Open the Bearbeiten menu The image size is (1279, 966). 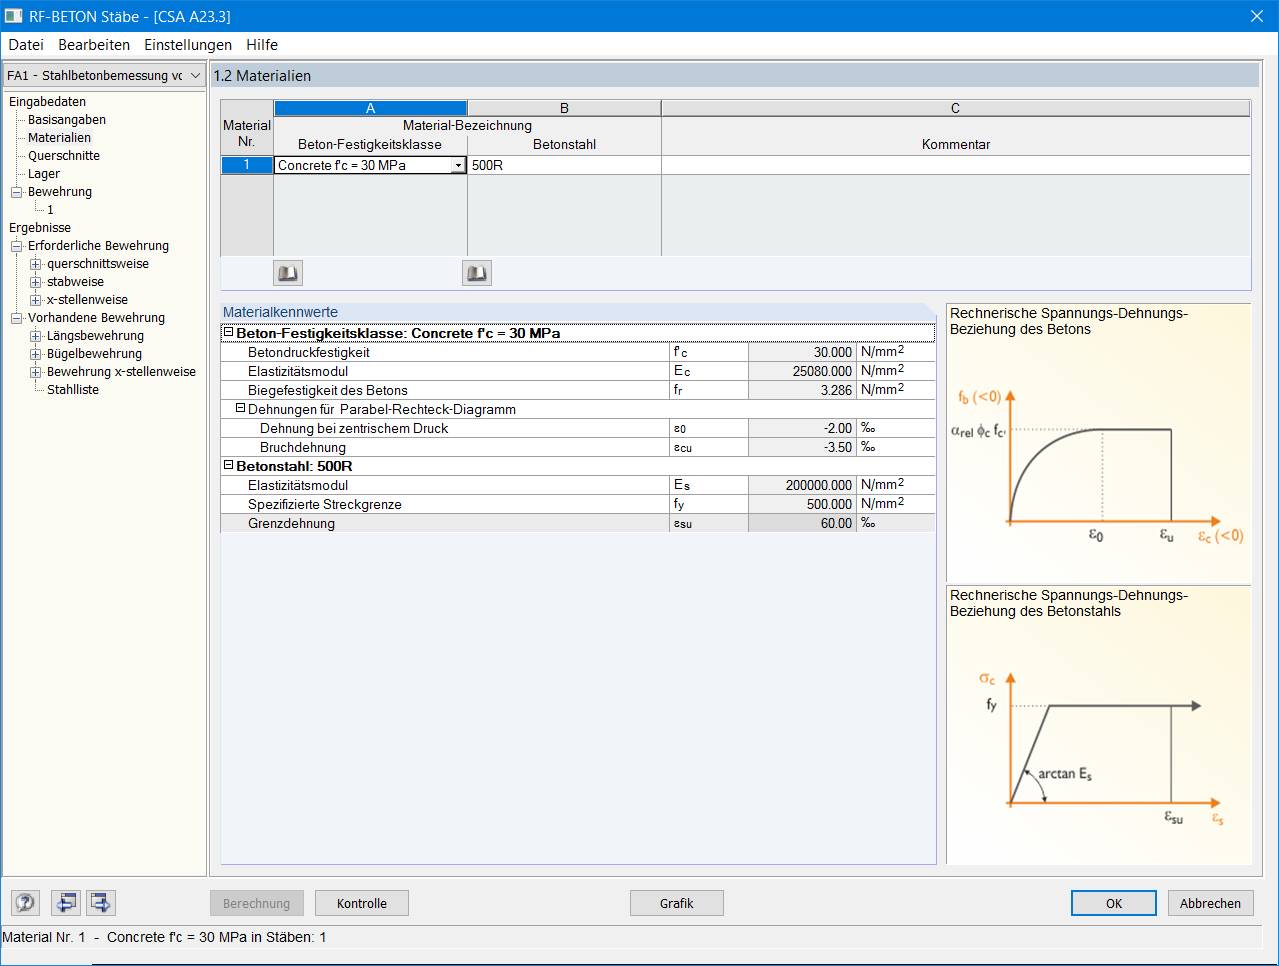(94, 45)
